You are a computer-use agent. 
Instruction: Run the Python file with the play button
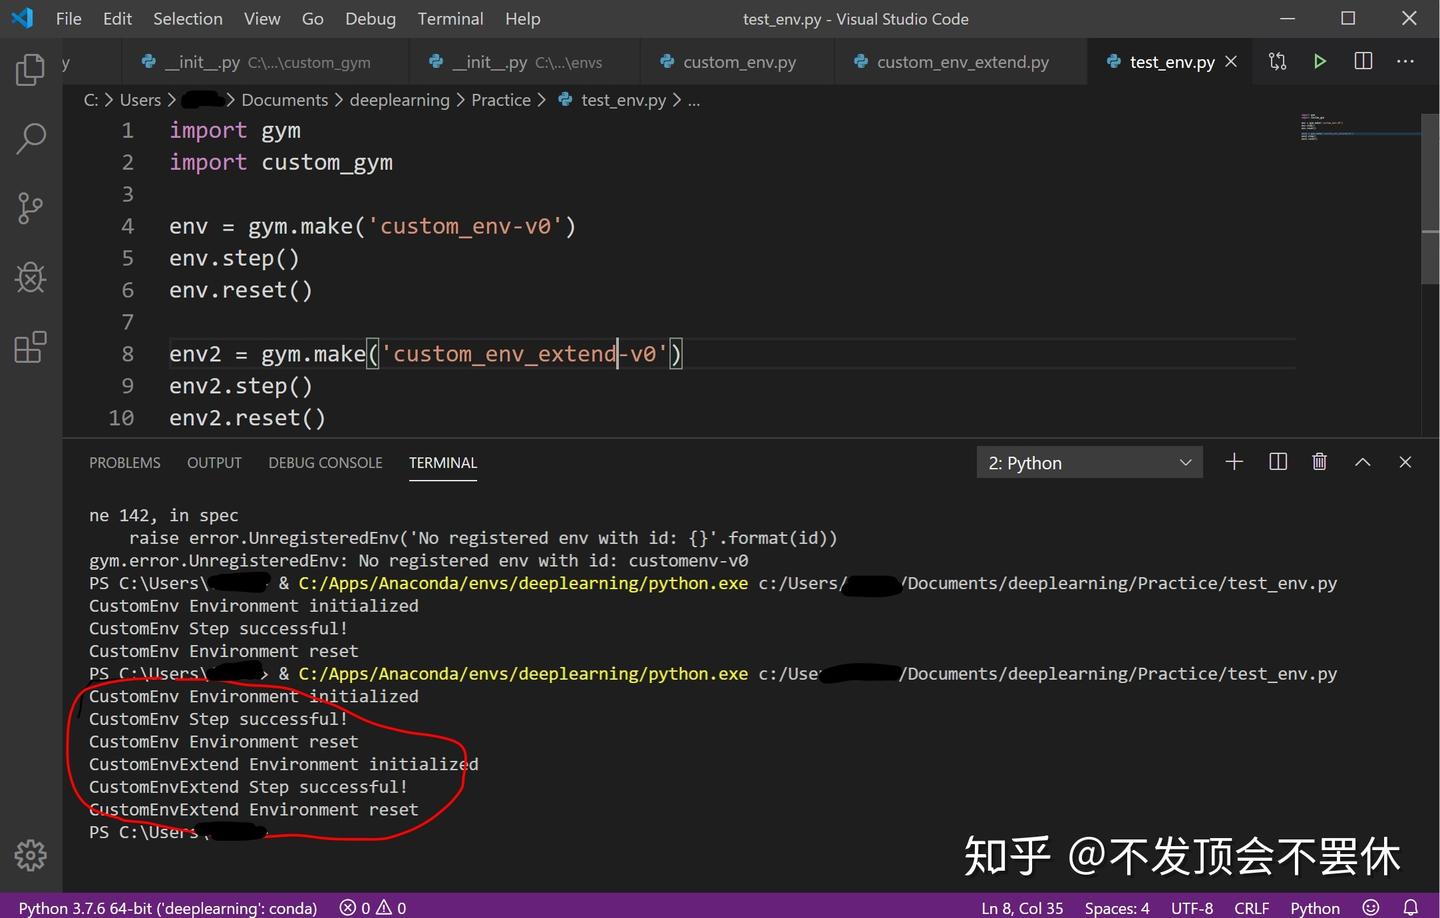(x=1319, y=61)
